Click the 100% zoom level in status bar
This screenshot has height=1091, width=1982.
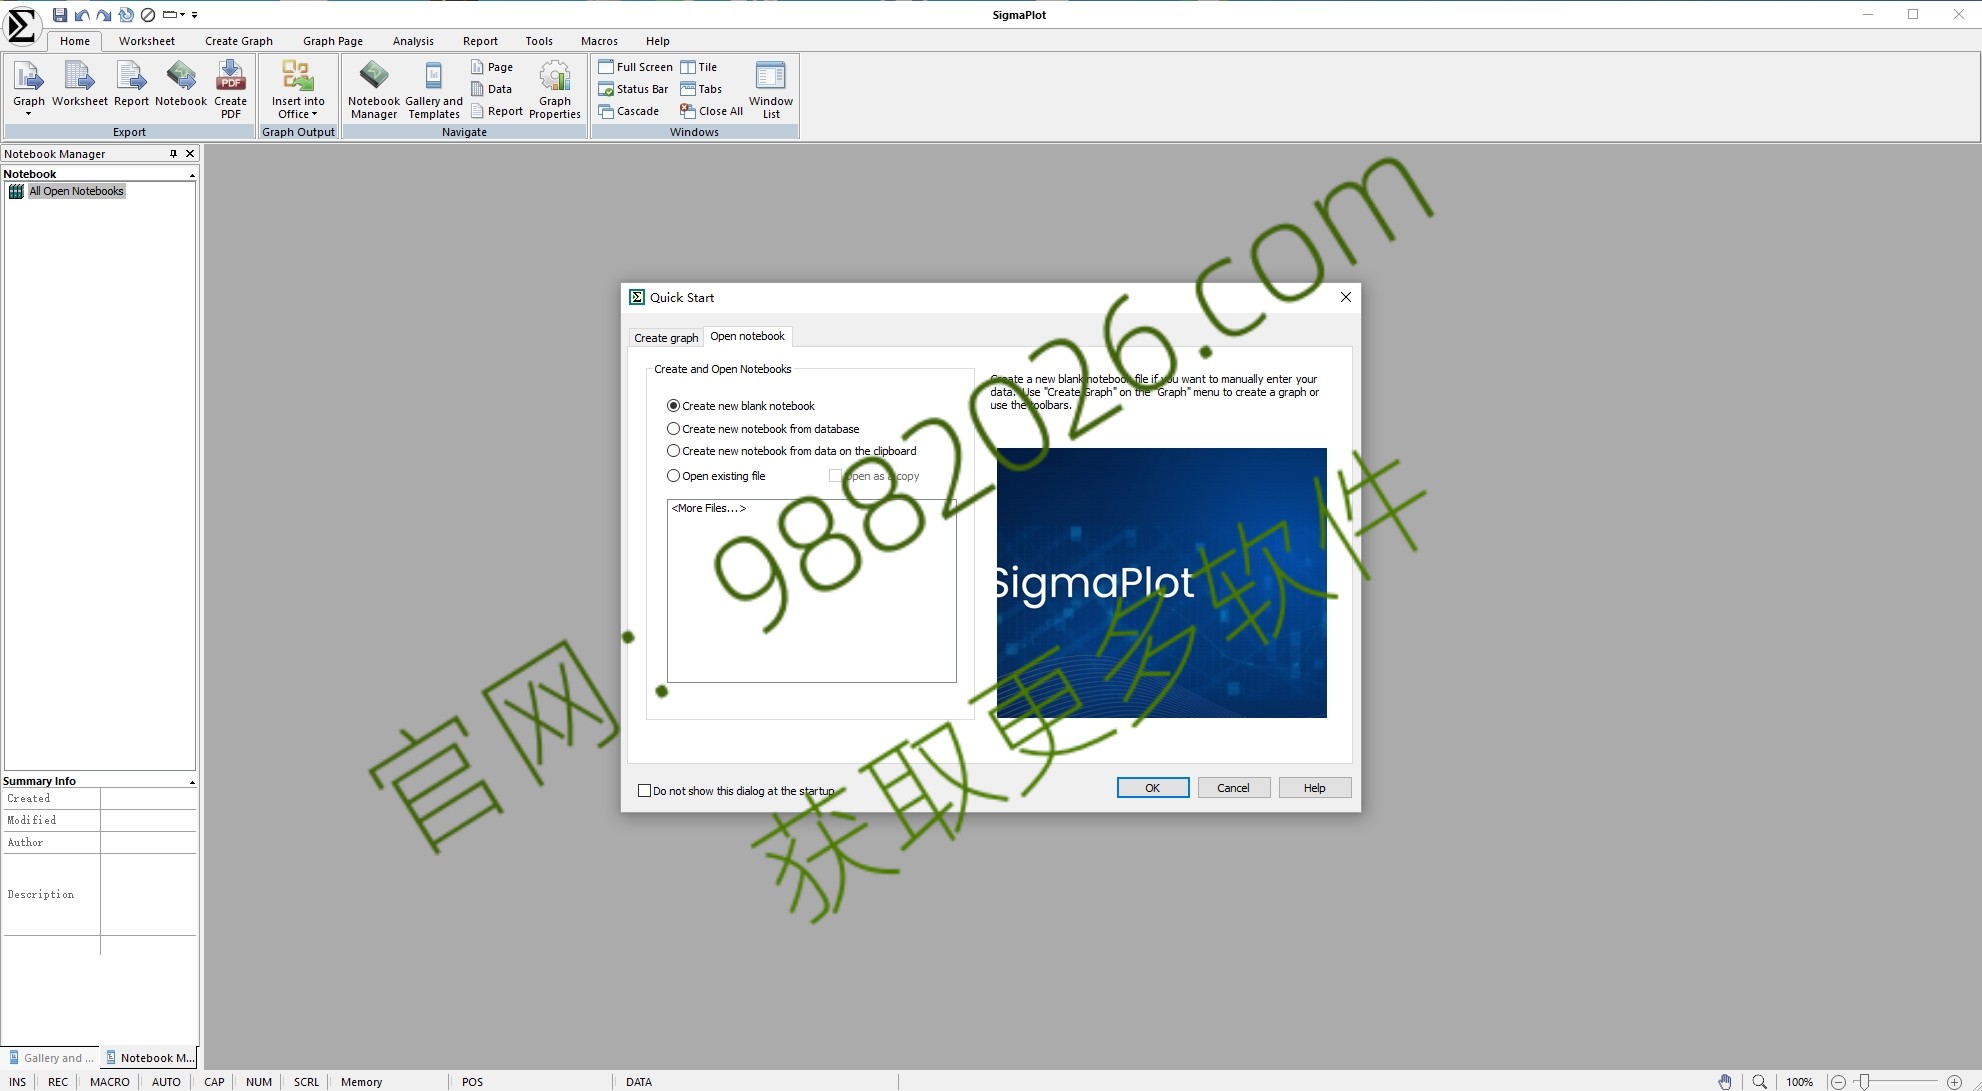tap(1800, 1082)
